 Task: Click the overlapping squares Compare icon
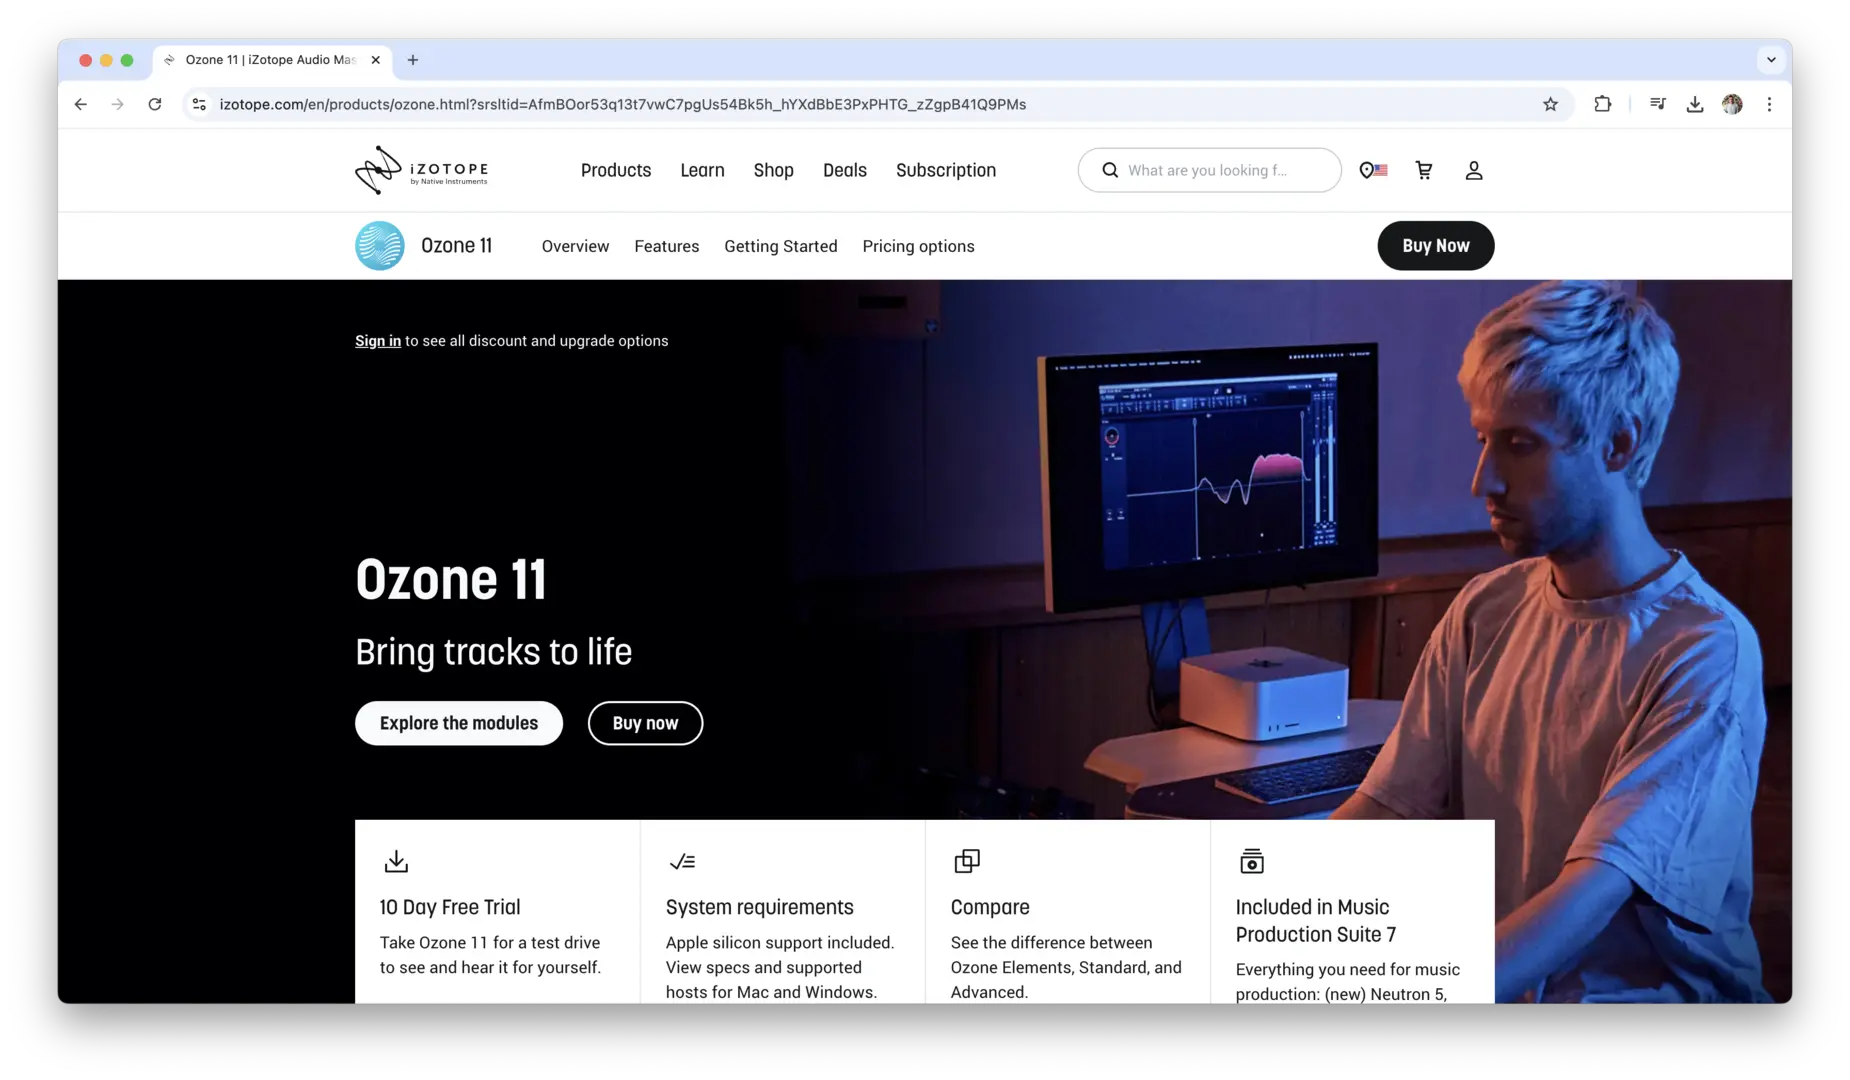coord(967,861)
